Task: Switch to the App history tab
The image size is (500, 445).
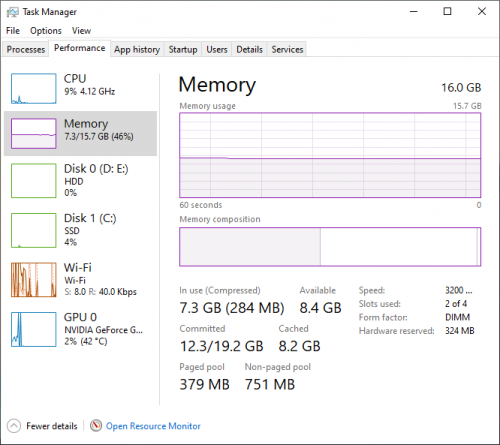Action: click(x=137, y=49)
